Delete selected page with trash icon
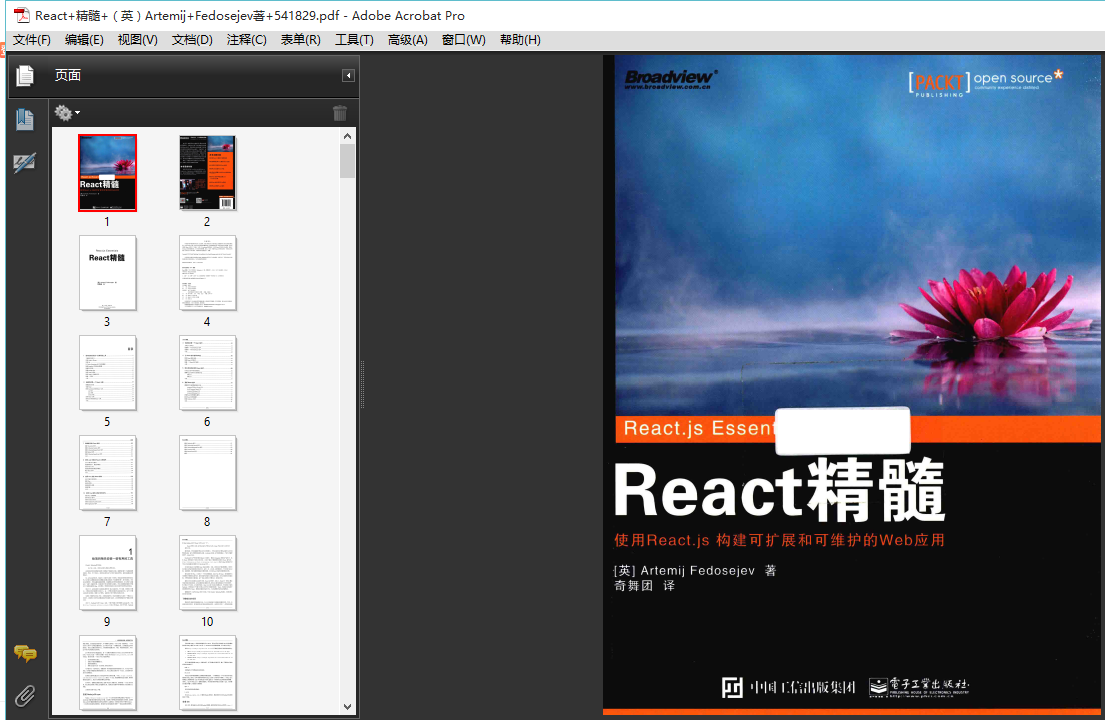The image size is (1105, 720). point(340,113)
